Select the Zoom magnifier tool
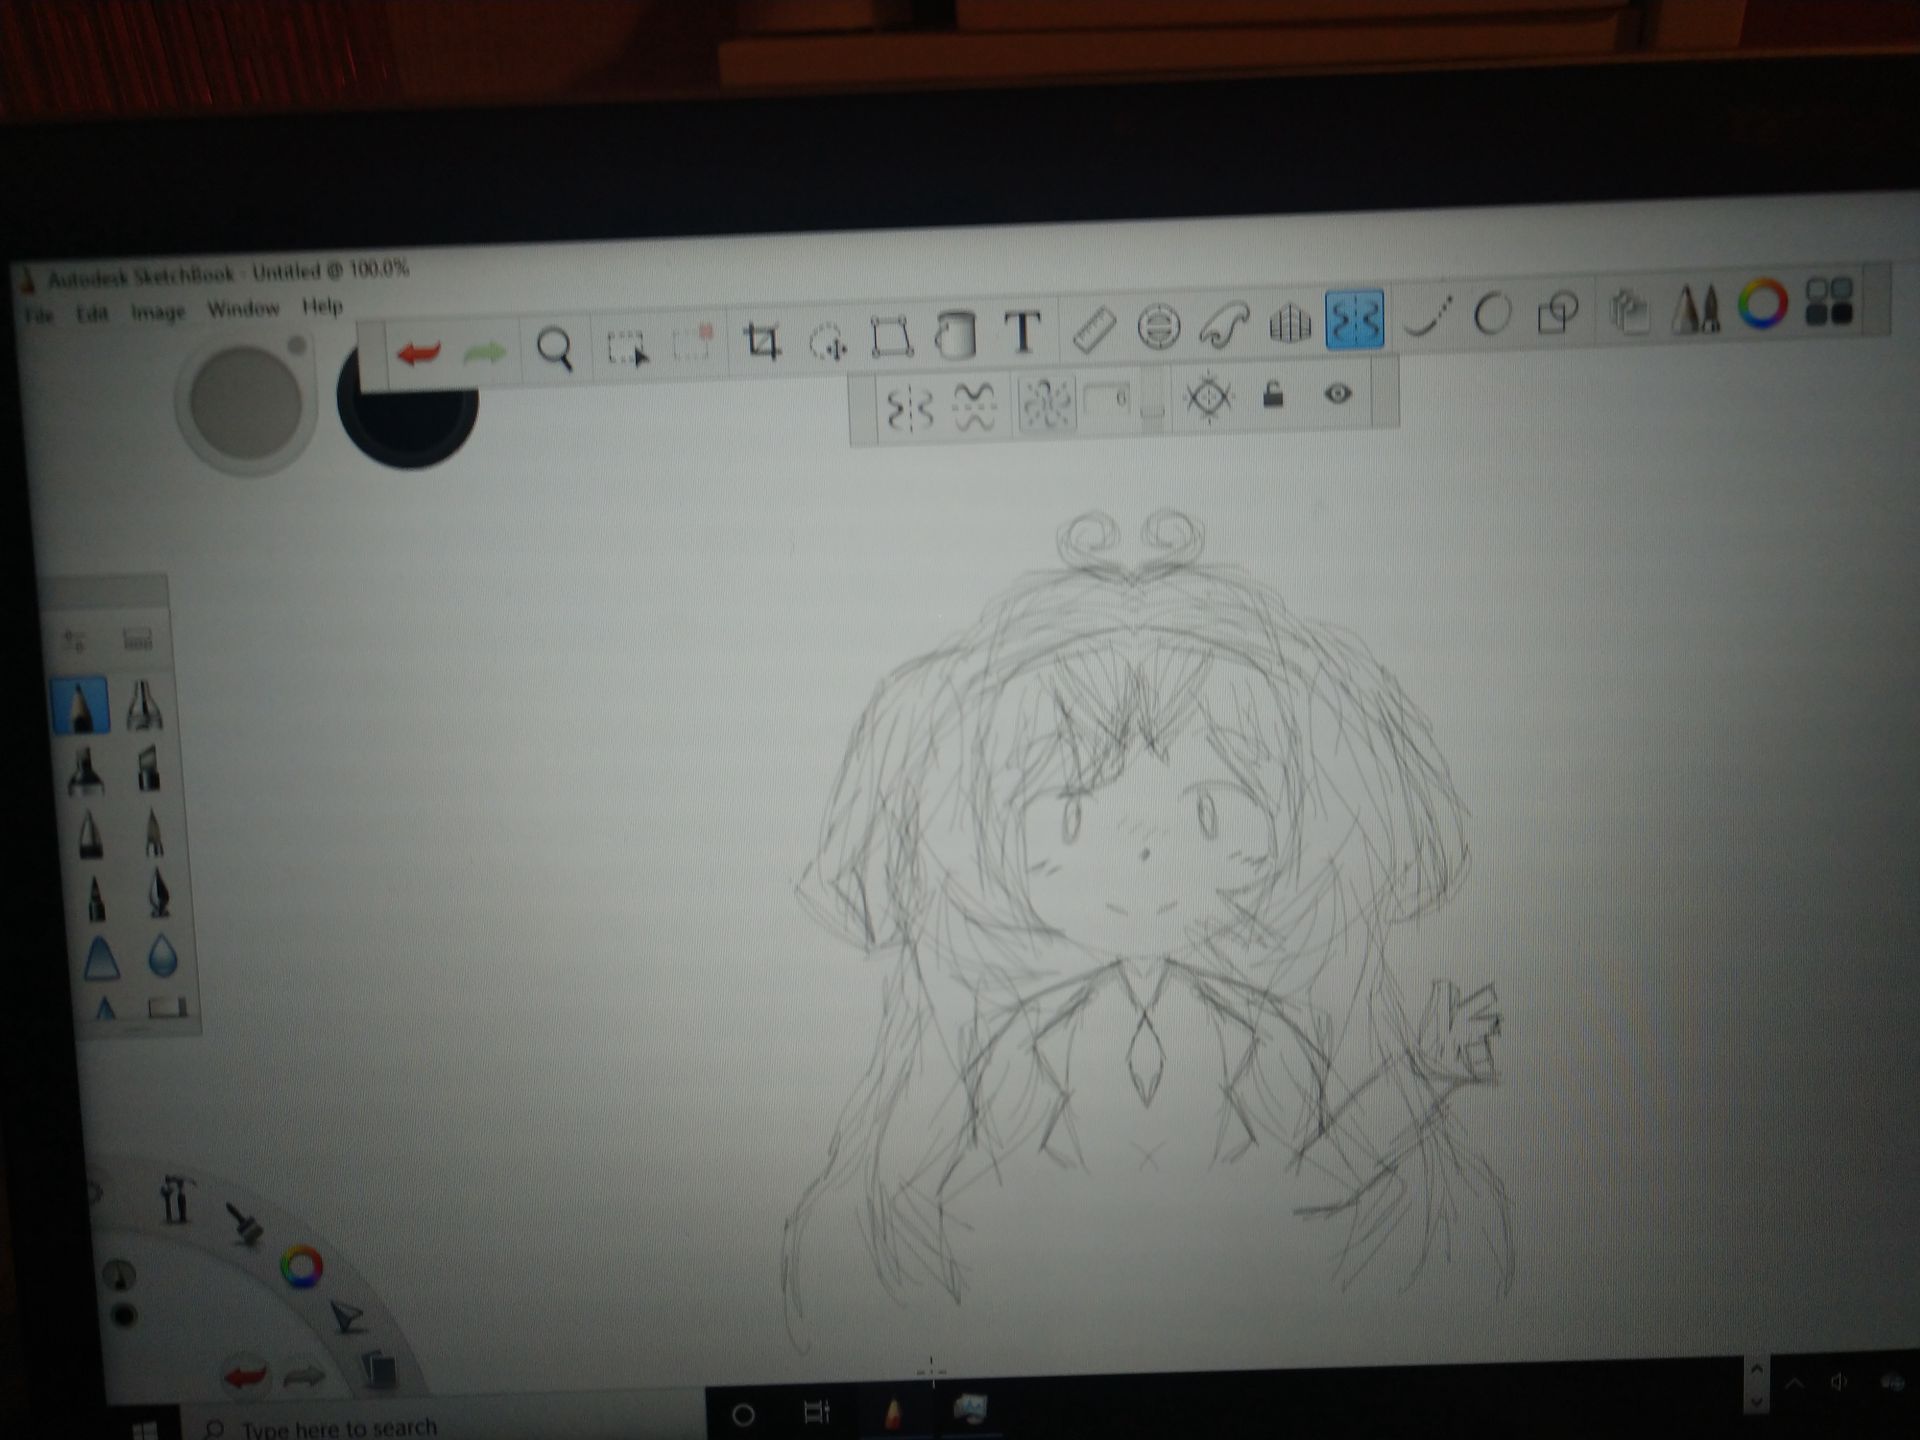 pyautogui.click(x=554, y=349)
